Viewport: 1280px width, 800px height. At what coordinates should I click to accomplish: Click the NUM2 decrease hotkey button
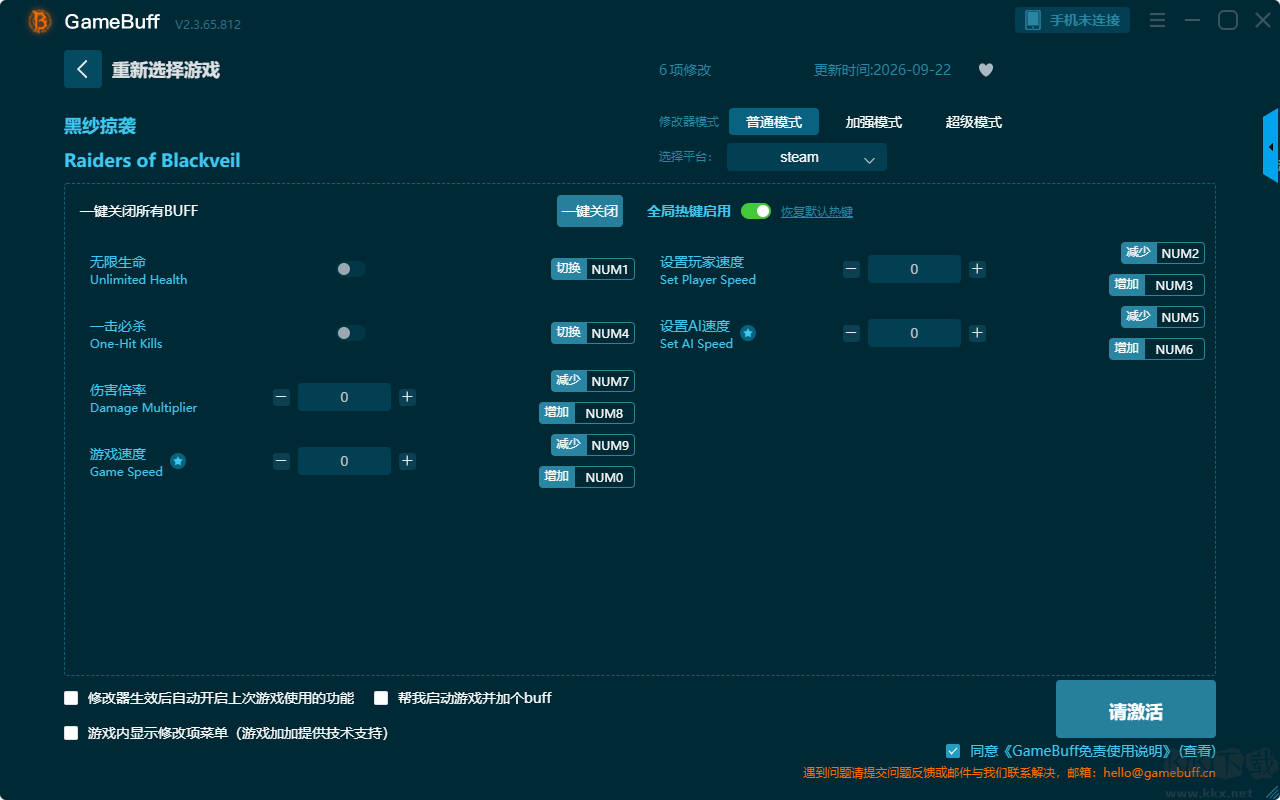[1163, 253]
